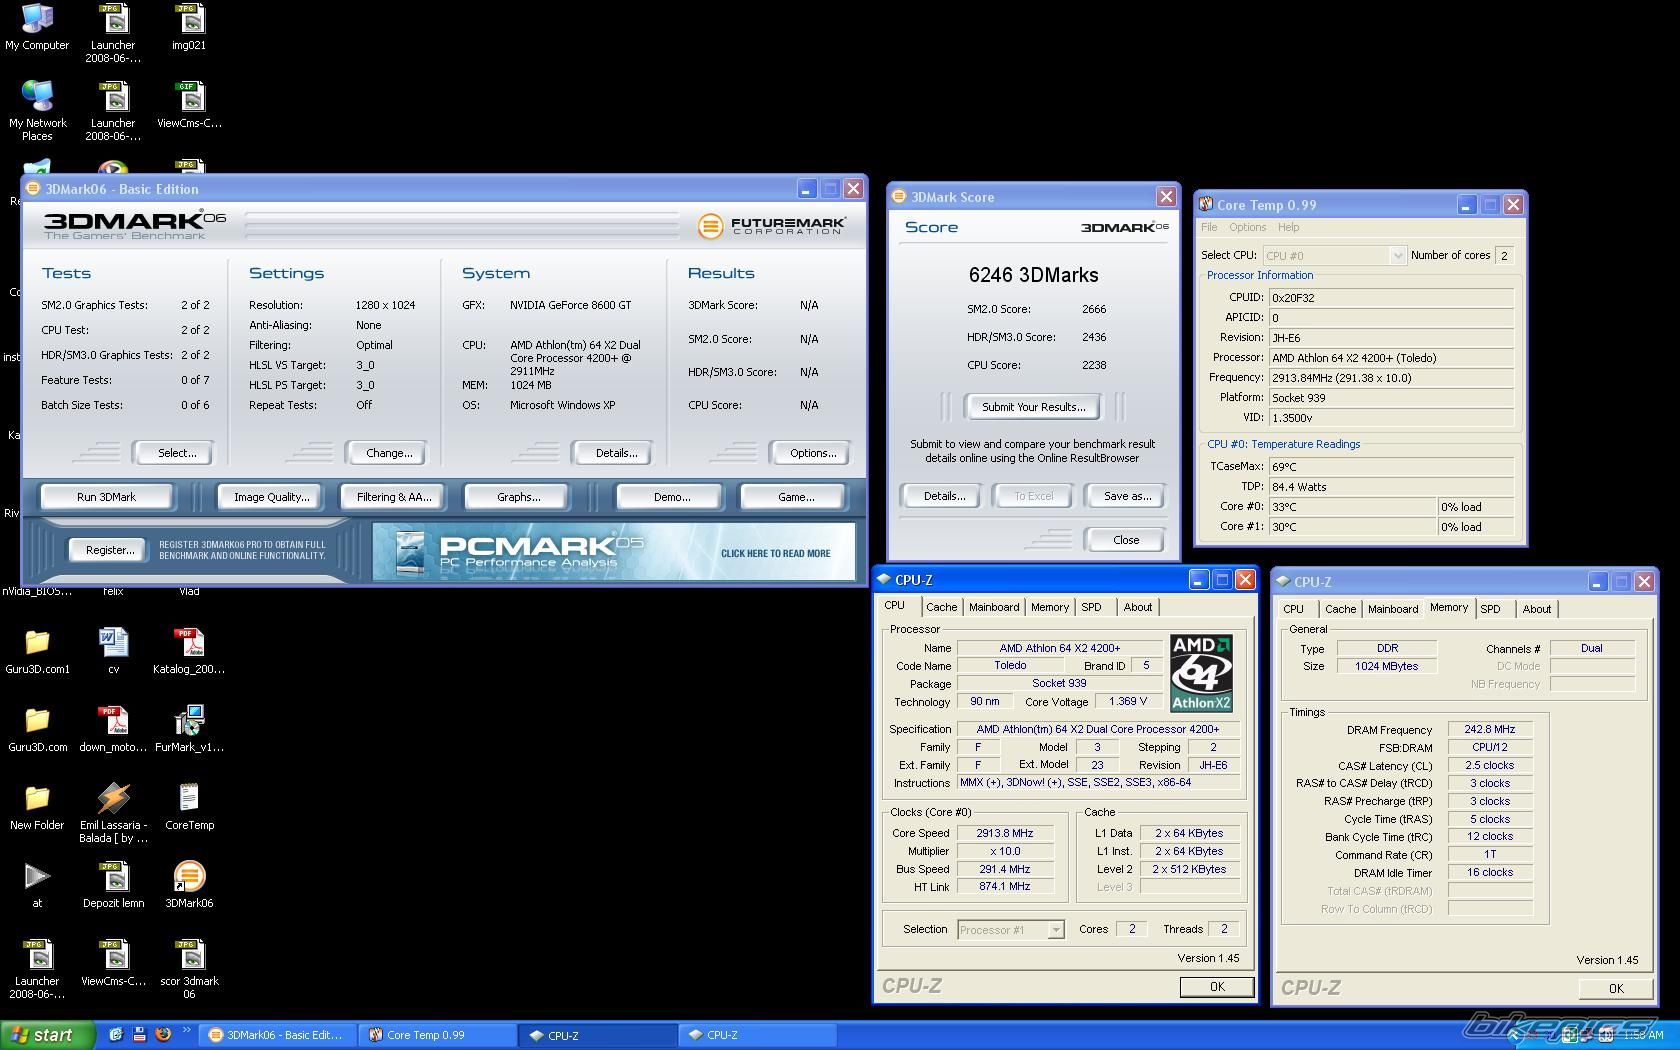
Task: Open Help menu in Core Temp
Action: (x=1288, y=227)
